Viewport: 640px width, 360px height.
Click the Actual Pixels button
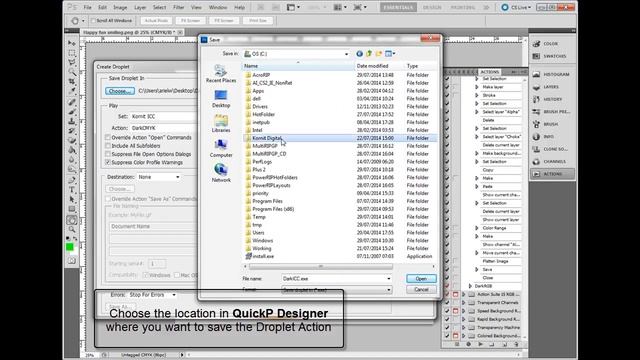[156, 20]
